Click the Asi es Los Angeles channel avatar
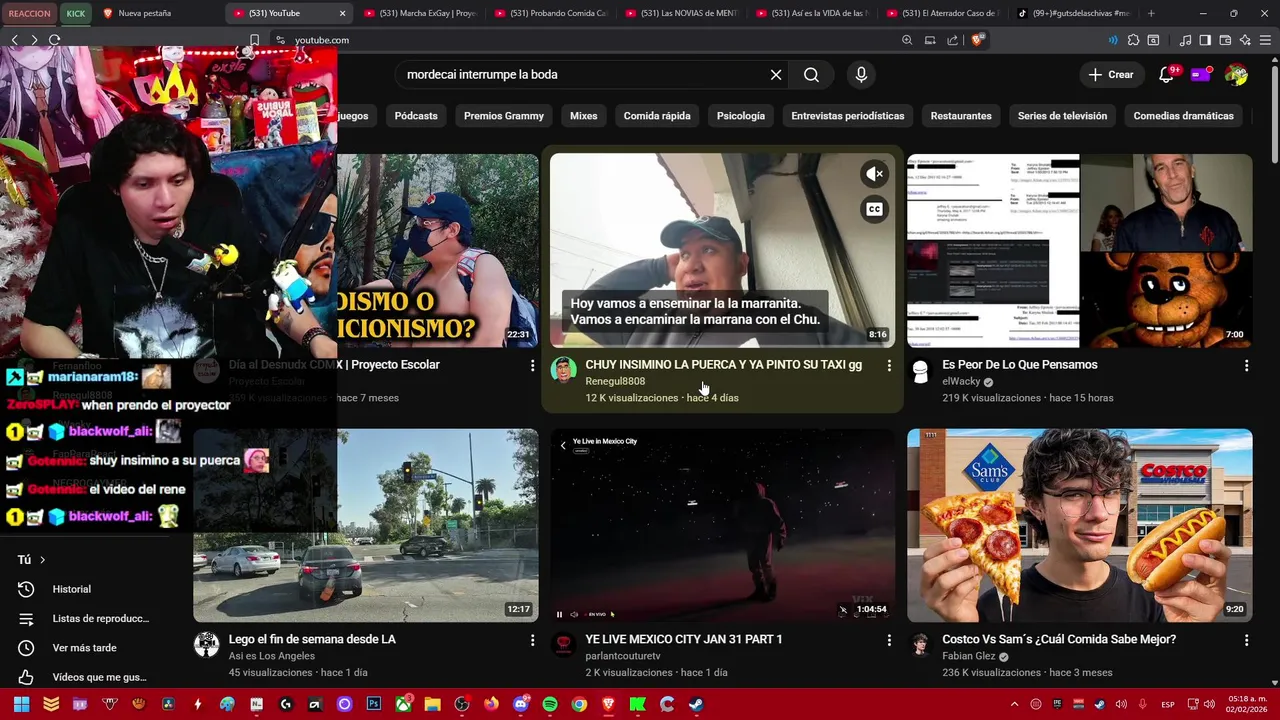 coord(207,645)
